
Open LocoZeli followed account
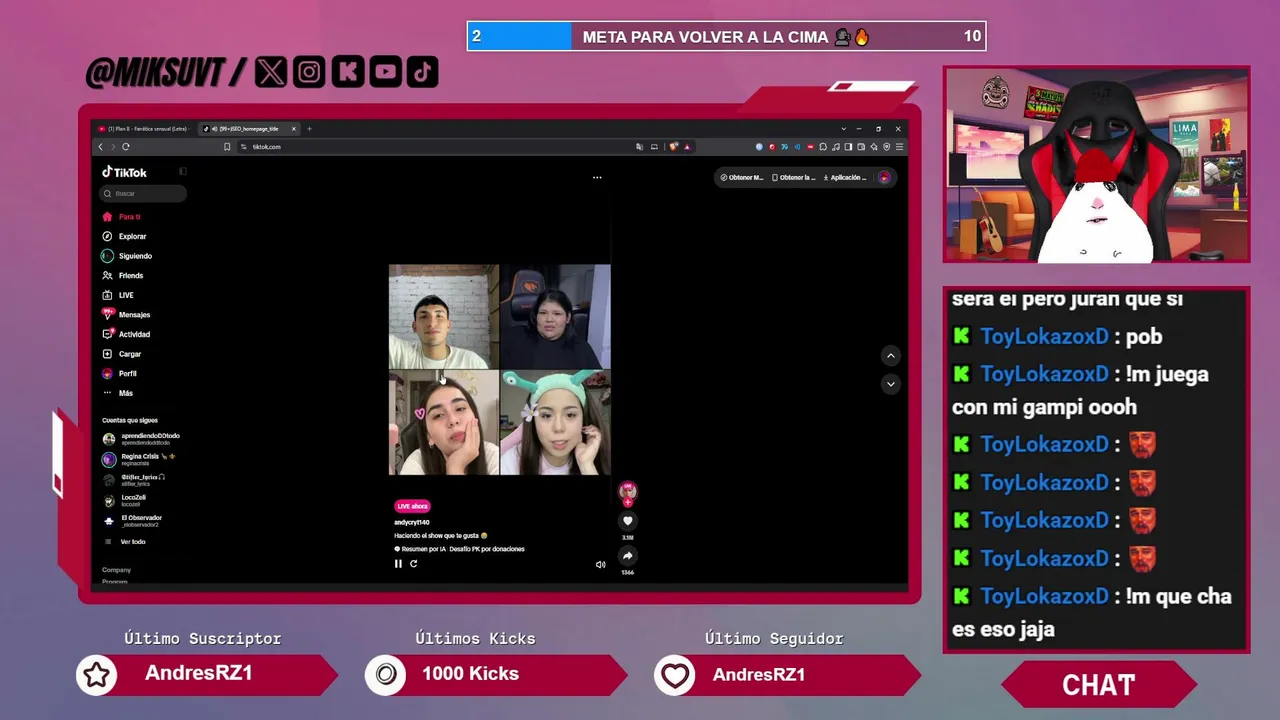(x=124, y=500)
